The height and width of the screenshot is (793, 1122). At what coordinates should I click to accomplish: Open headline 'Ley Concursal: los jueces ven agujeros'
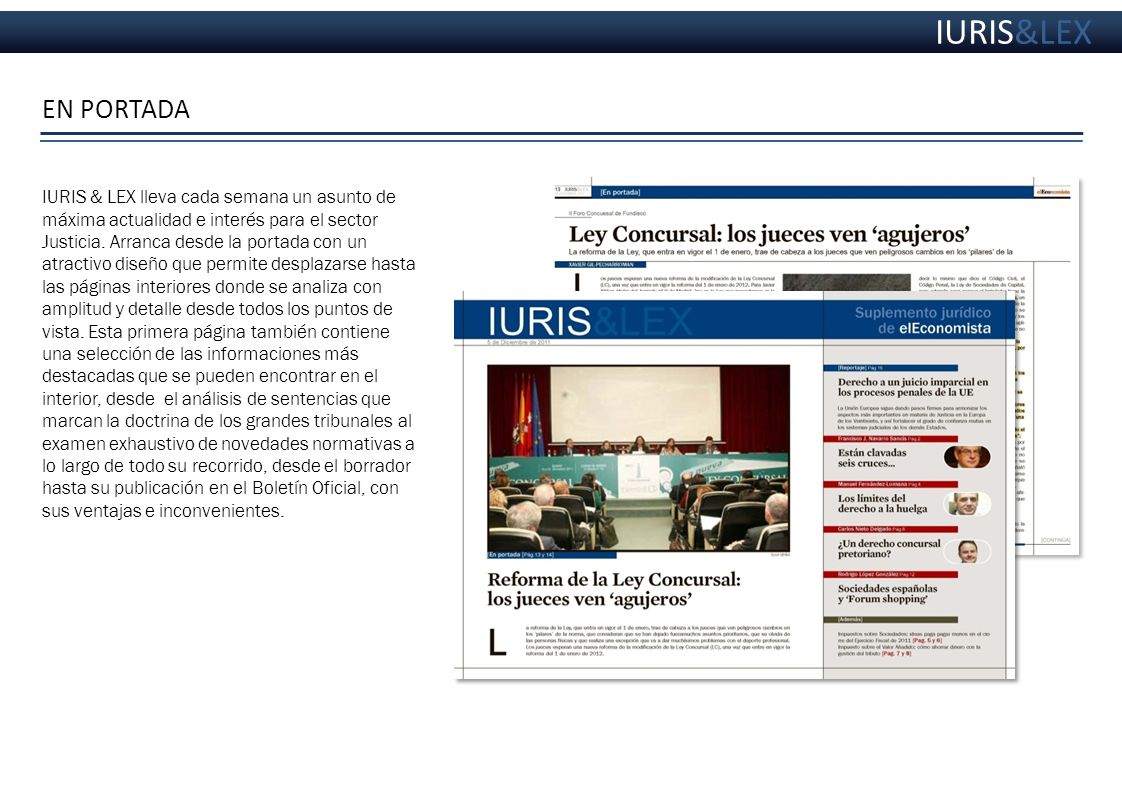(x=769, y=234)
